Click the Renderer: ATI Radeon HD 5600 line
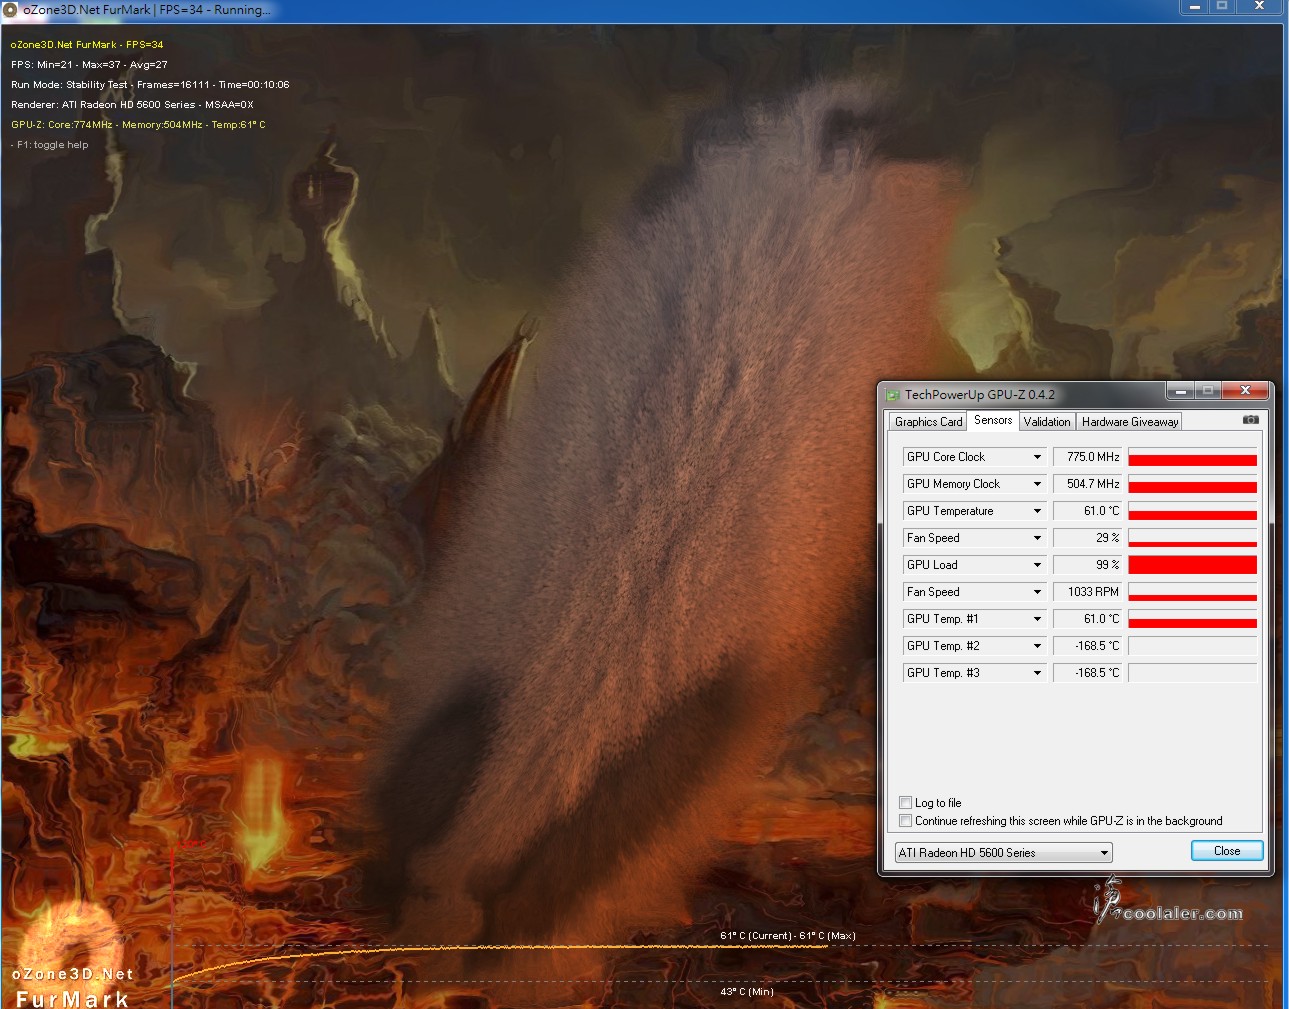 132,105
